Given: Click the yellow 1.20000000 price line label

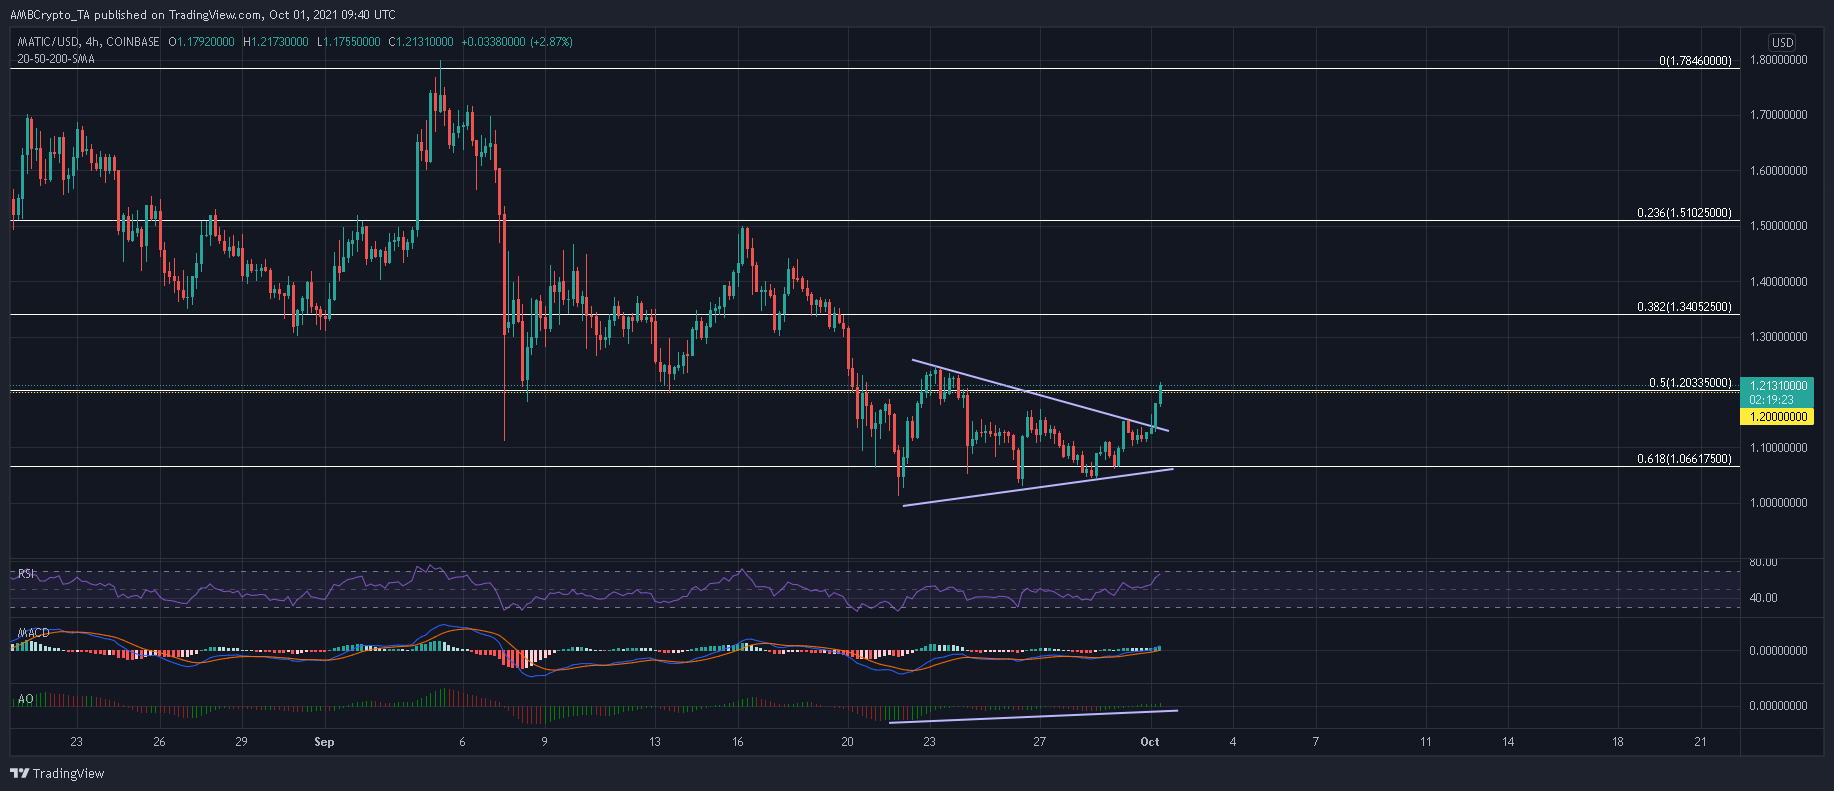Looking at the screenshot, I should [1776, 417].
